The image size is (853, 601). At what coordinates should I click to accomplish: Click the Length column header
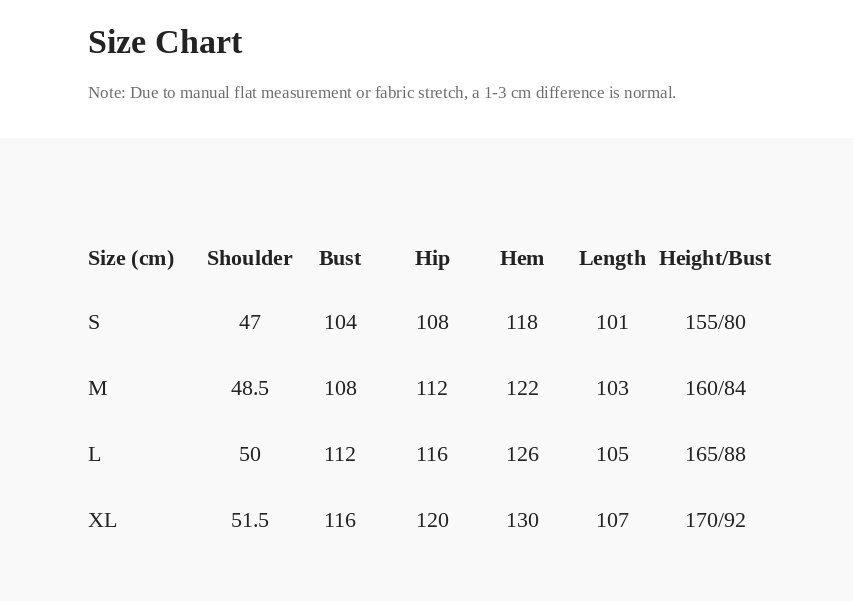613,258
